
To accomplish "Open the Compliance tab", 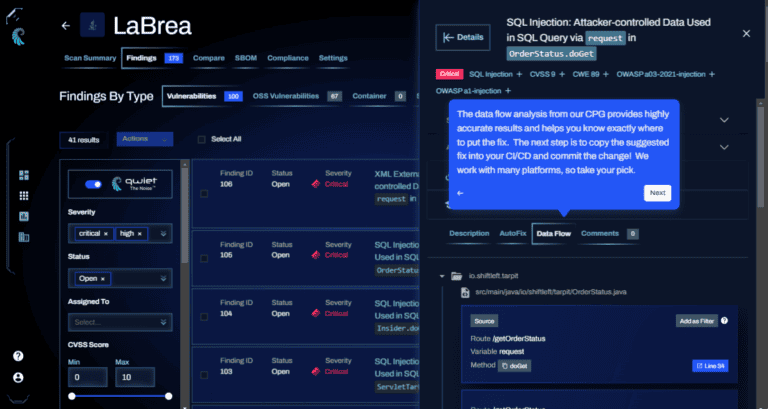I will click(x=288, y=58).
